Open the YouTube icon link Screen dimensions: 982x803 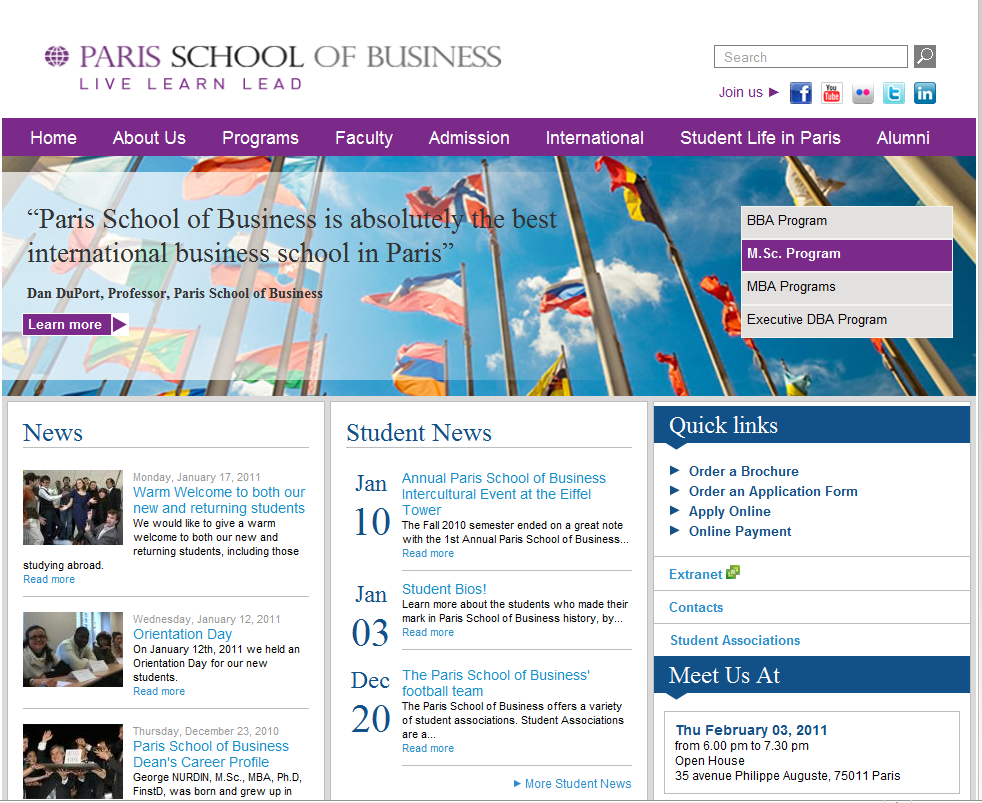click(832, 93)
